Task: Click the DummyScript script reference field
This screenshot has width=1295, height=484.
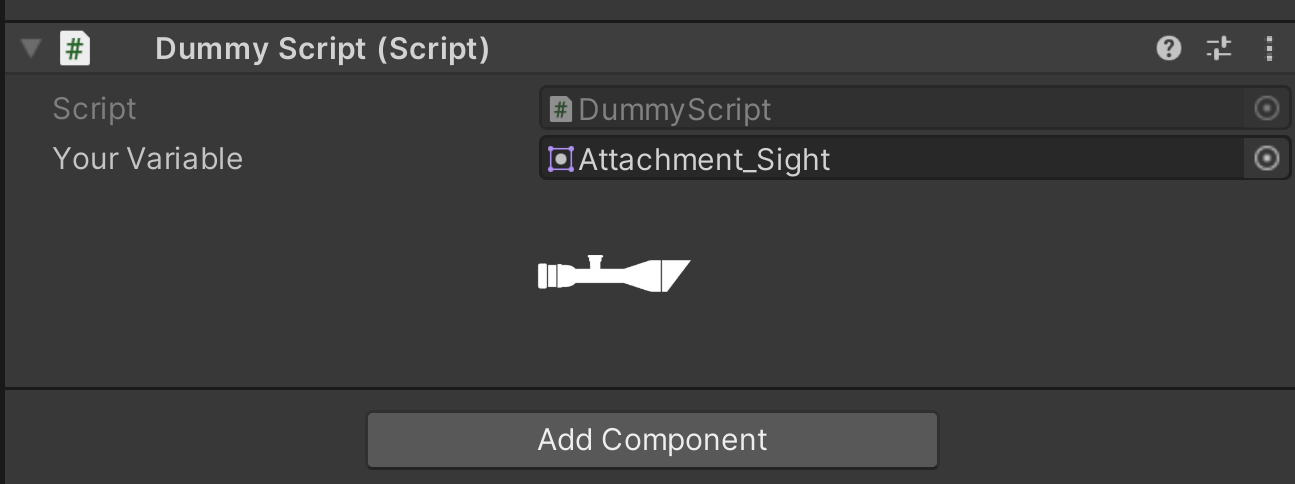Action: pyautogui.click(x=900, y=109)
